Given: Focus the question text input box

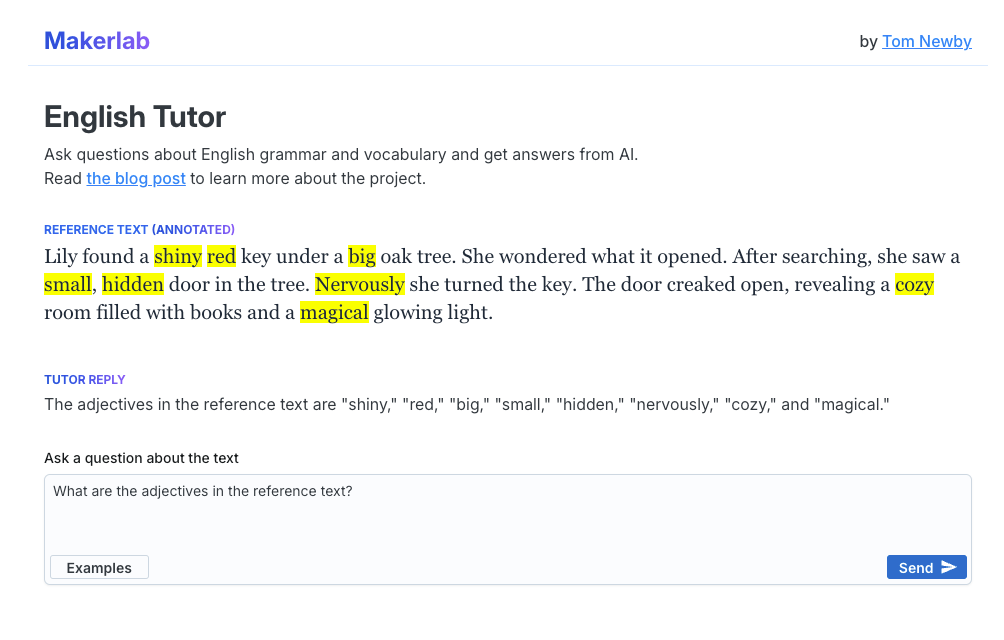Looking at the screenshot, I should pos(507,515).
